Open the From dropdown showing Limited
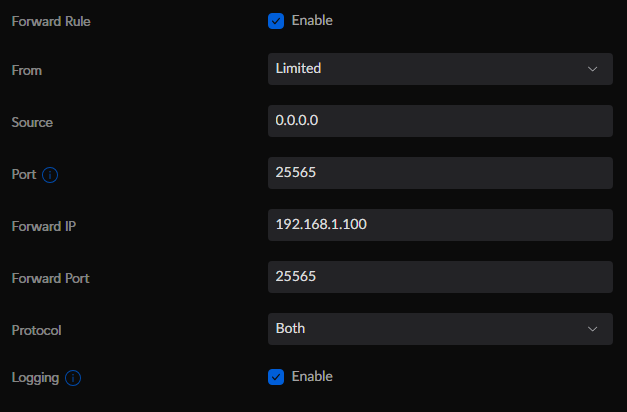 [x=439, y=69]
